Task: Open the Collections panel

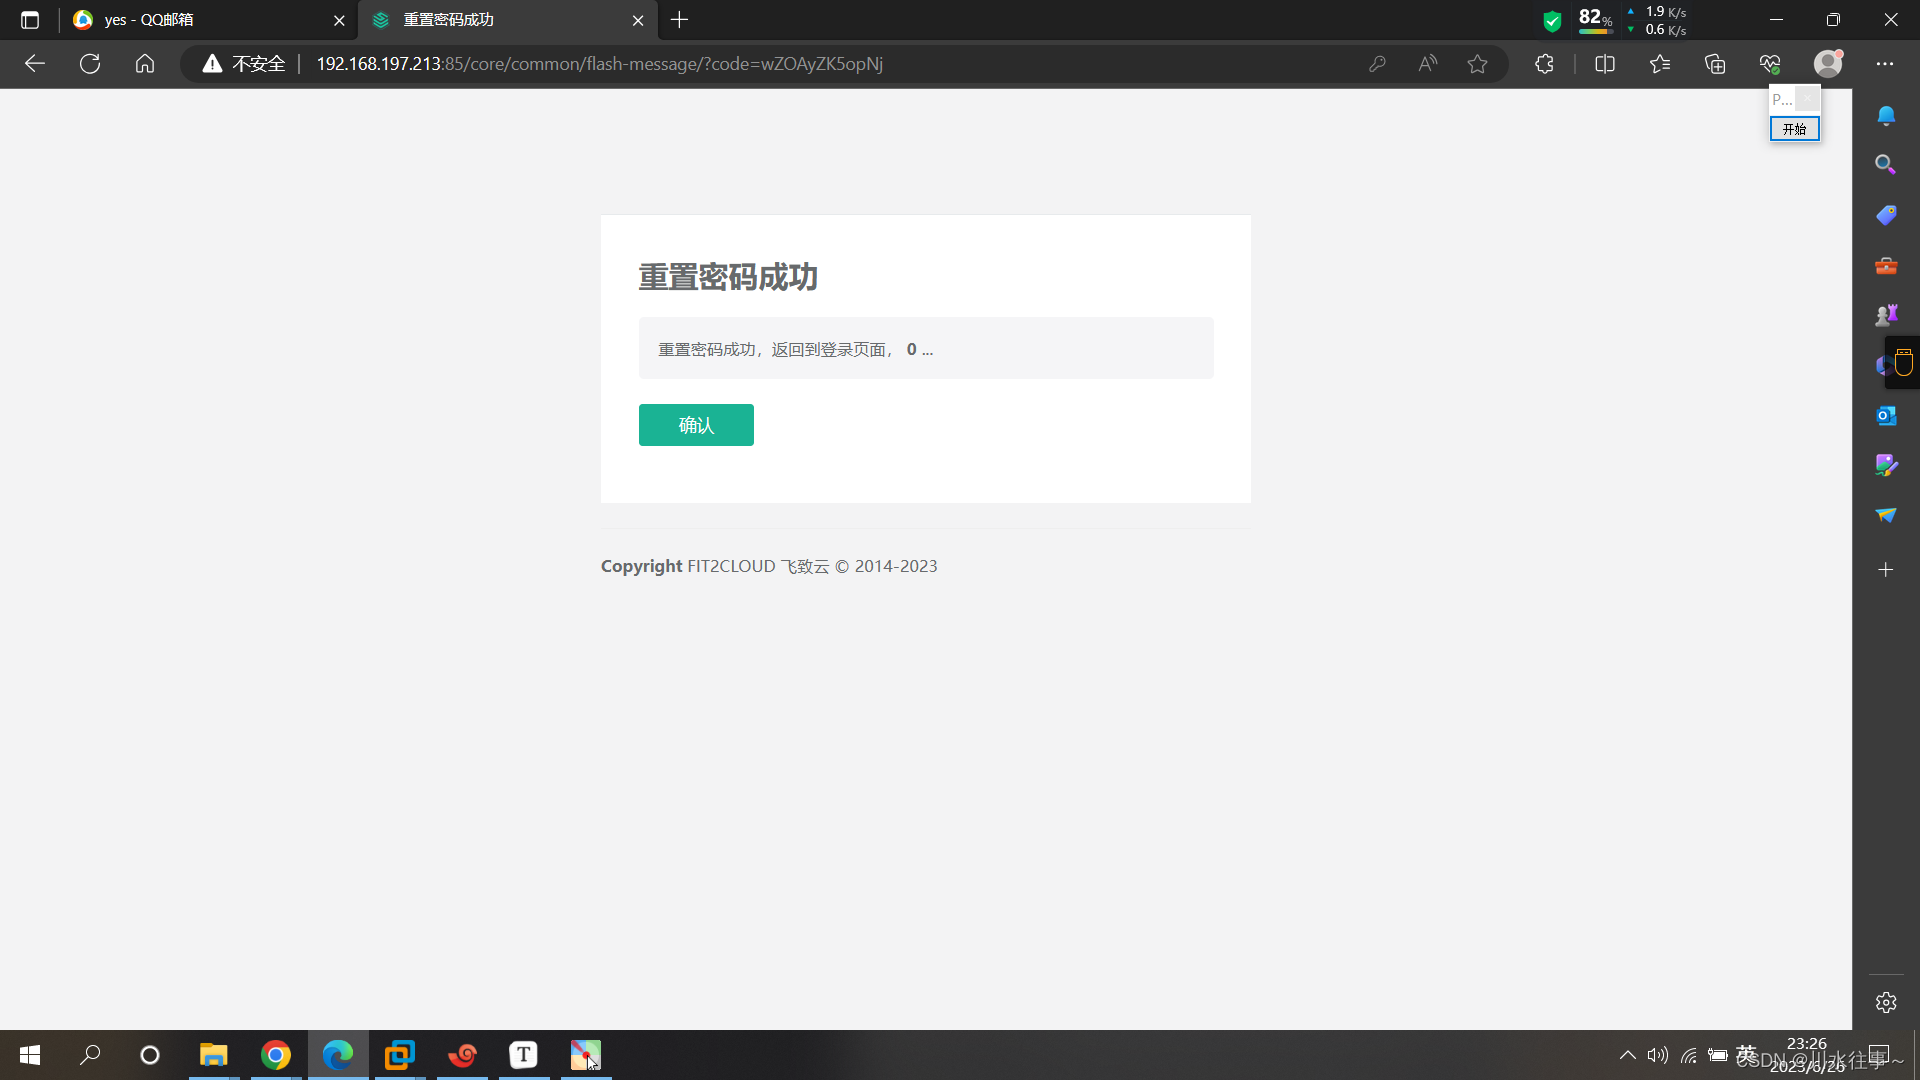Action: click(1715, 64)
